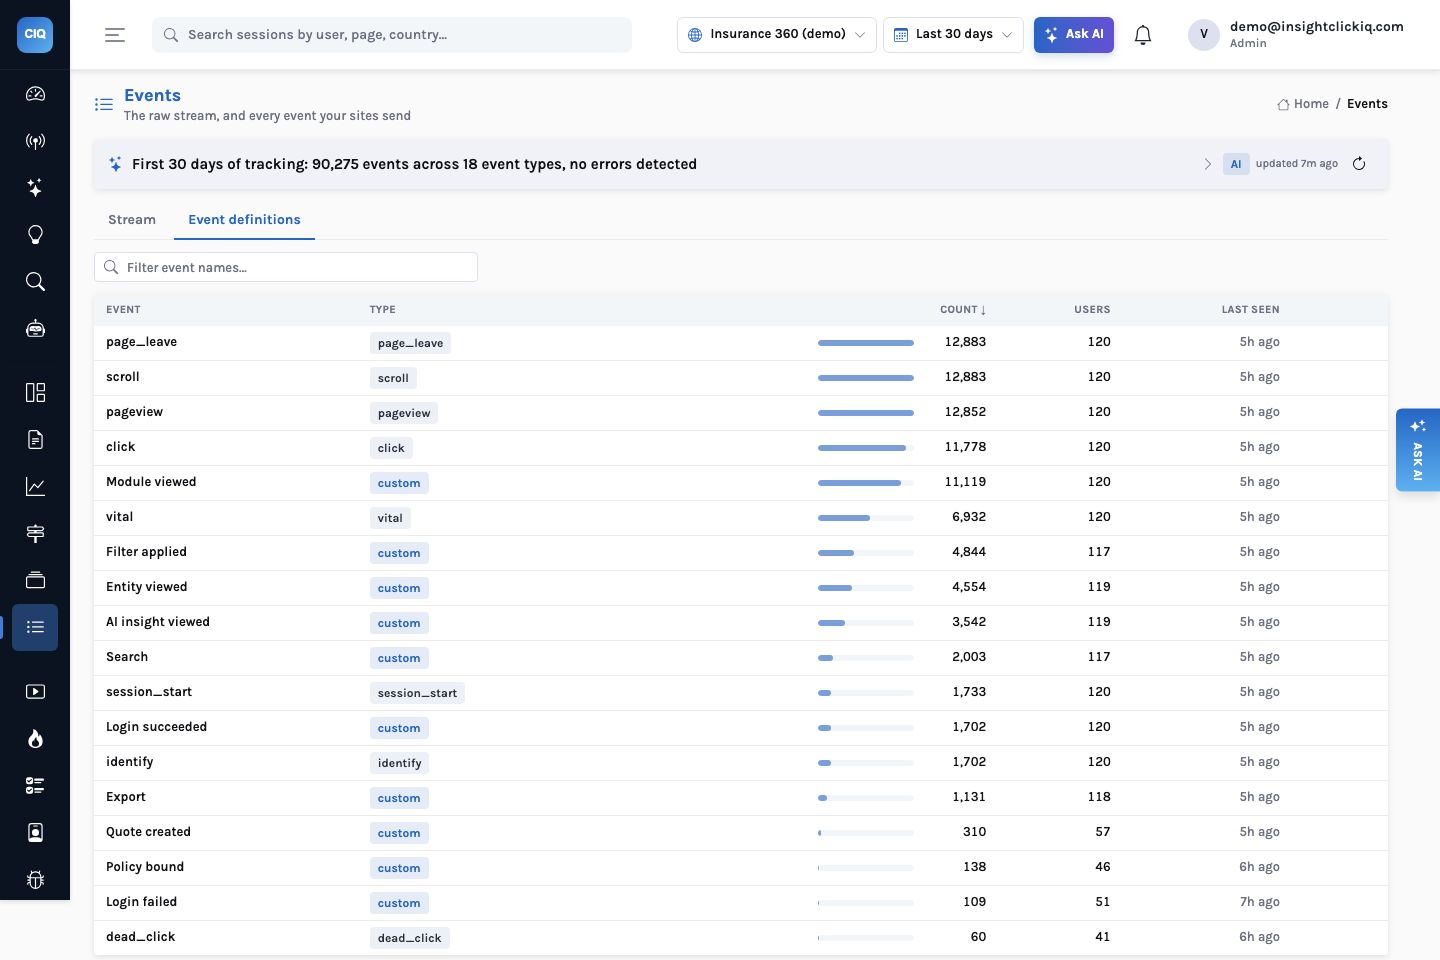Click the Ask AI button in header
Viewport: 1440px width, 960px height.
pos(1074,34)
